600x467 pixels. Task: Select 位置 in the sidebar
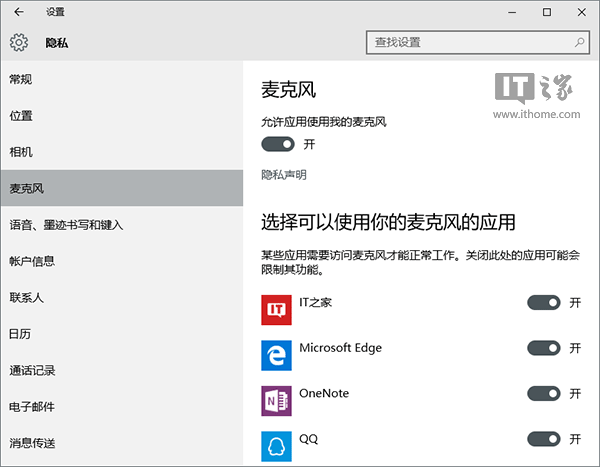click(x=122, y=116)
